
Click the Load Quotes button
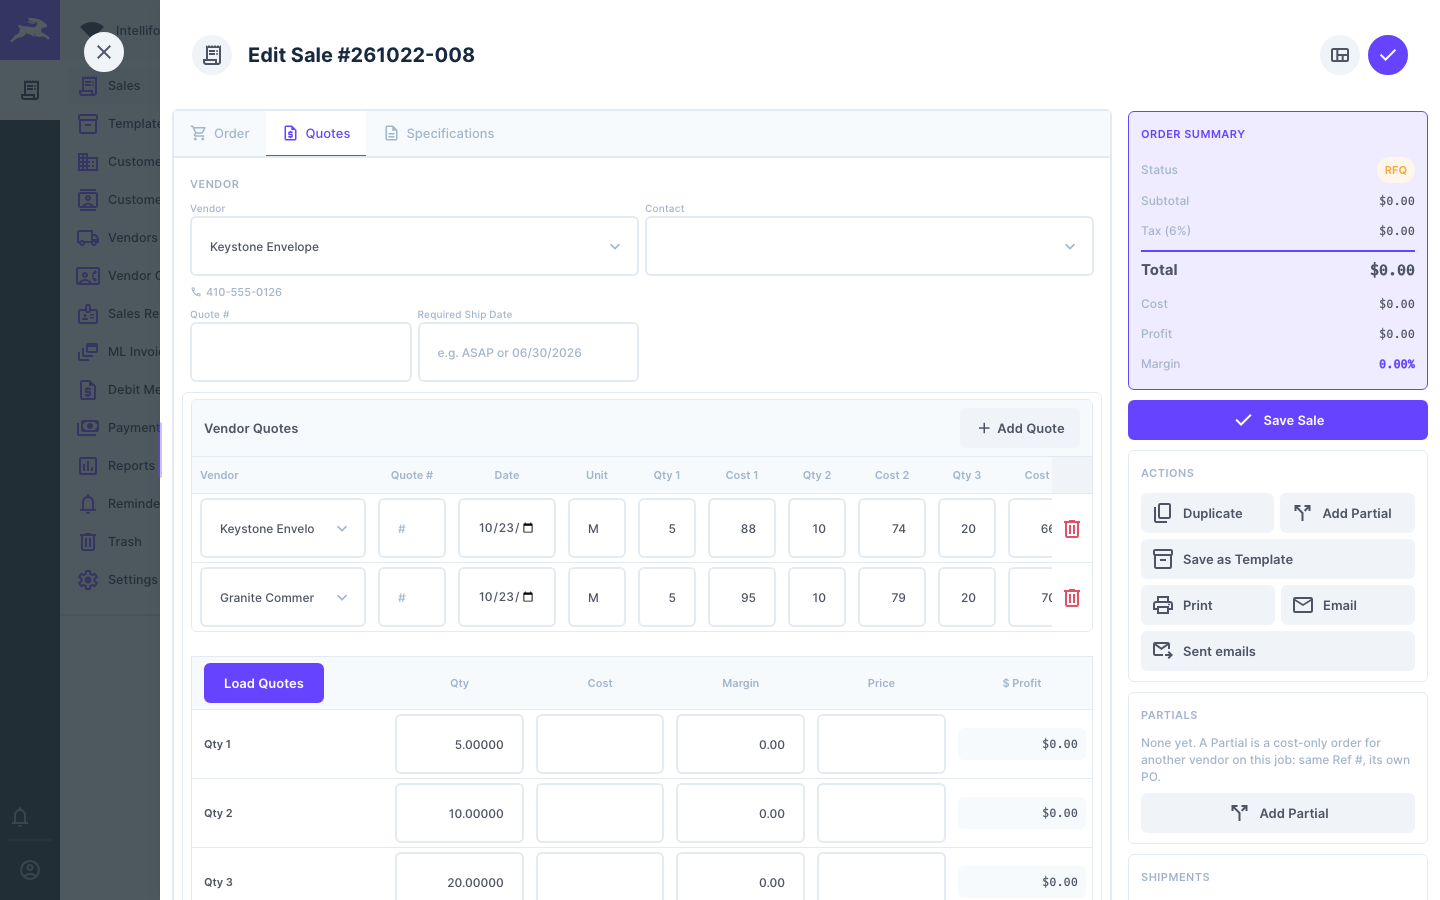pos(264,683)
